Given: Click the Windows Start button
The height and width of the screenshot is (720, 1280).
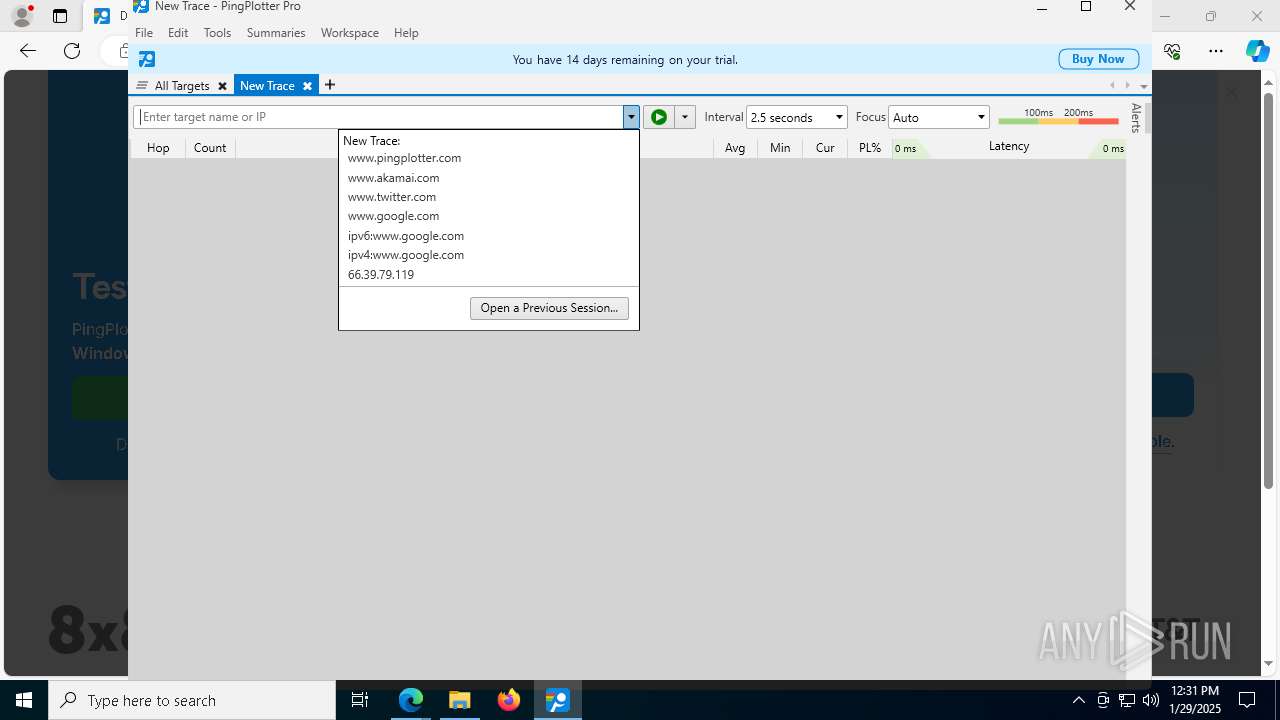Looking at the screenshot, I should point(24,700).
